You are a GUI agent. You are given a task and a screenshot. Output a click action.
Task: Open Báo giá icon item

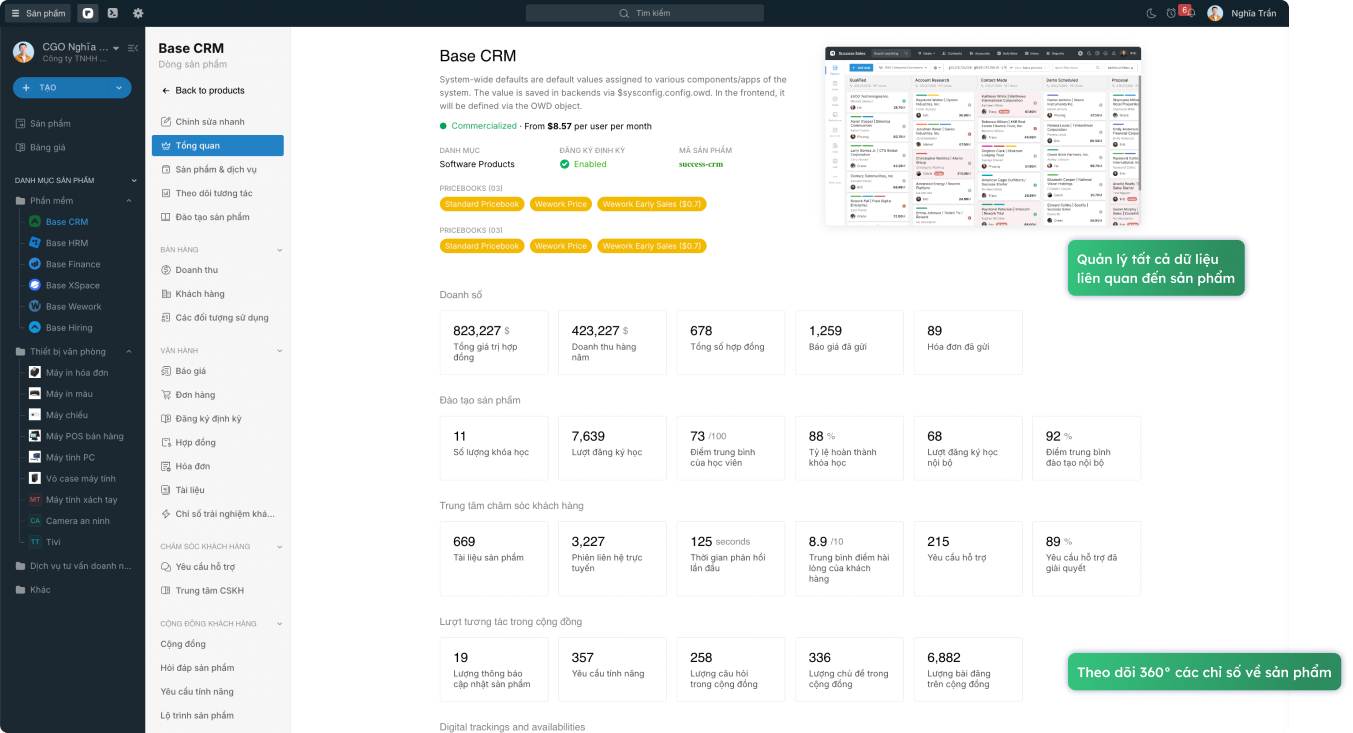(x=166, y=371)
